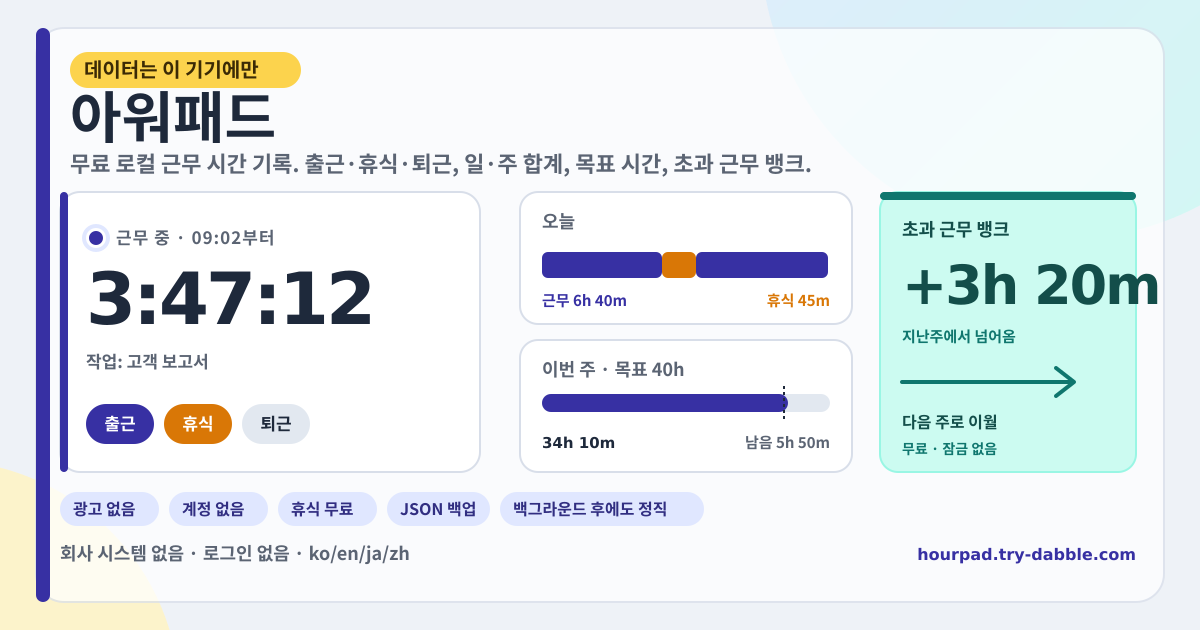Click the 무료 · 잠금 없음 text

point(949,449)
